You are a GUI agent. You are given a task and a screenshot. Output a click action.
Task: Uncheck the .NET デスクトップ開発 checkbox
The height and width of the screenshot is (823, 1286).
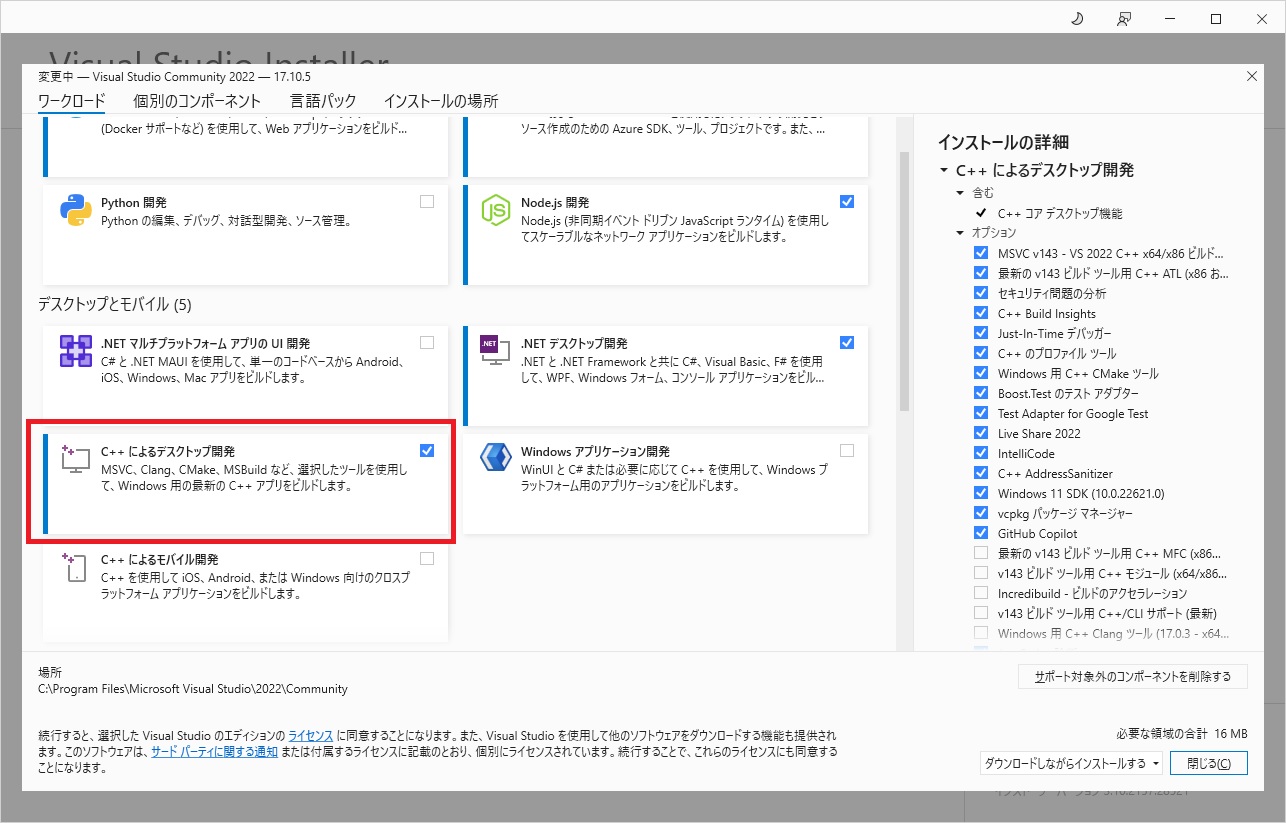847,342
